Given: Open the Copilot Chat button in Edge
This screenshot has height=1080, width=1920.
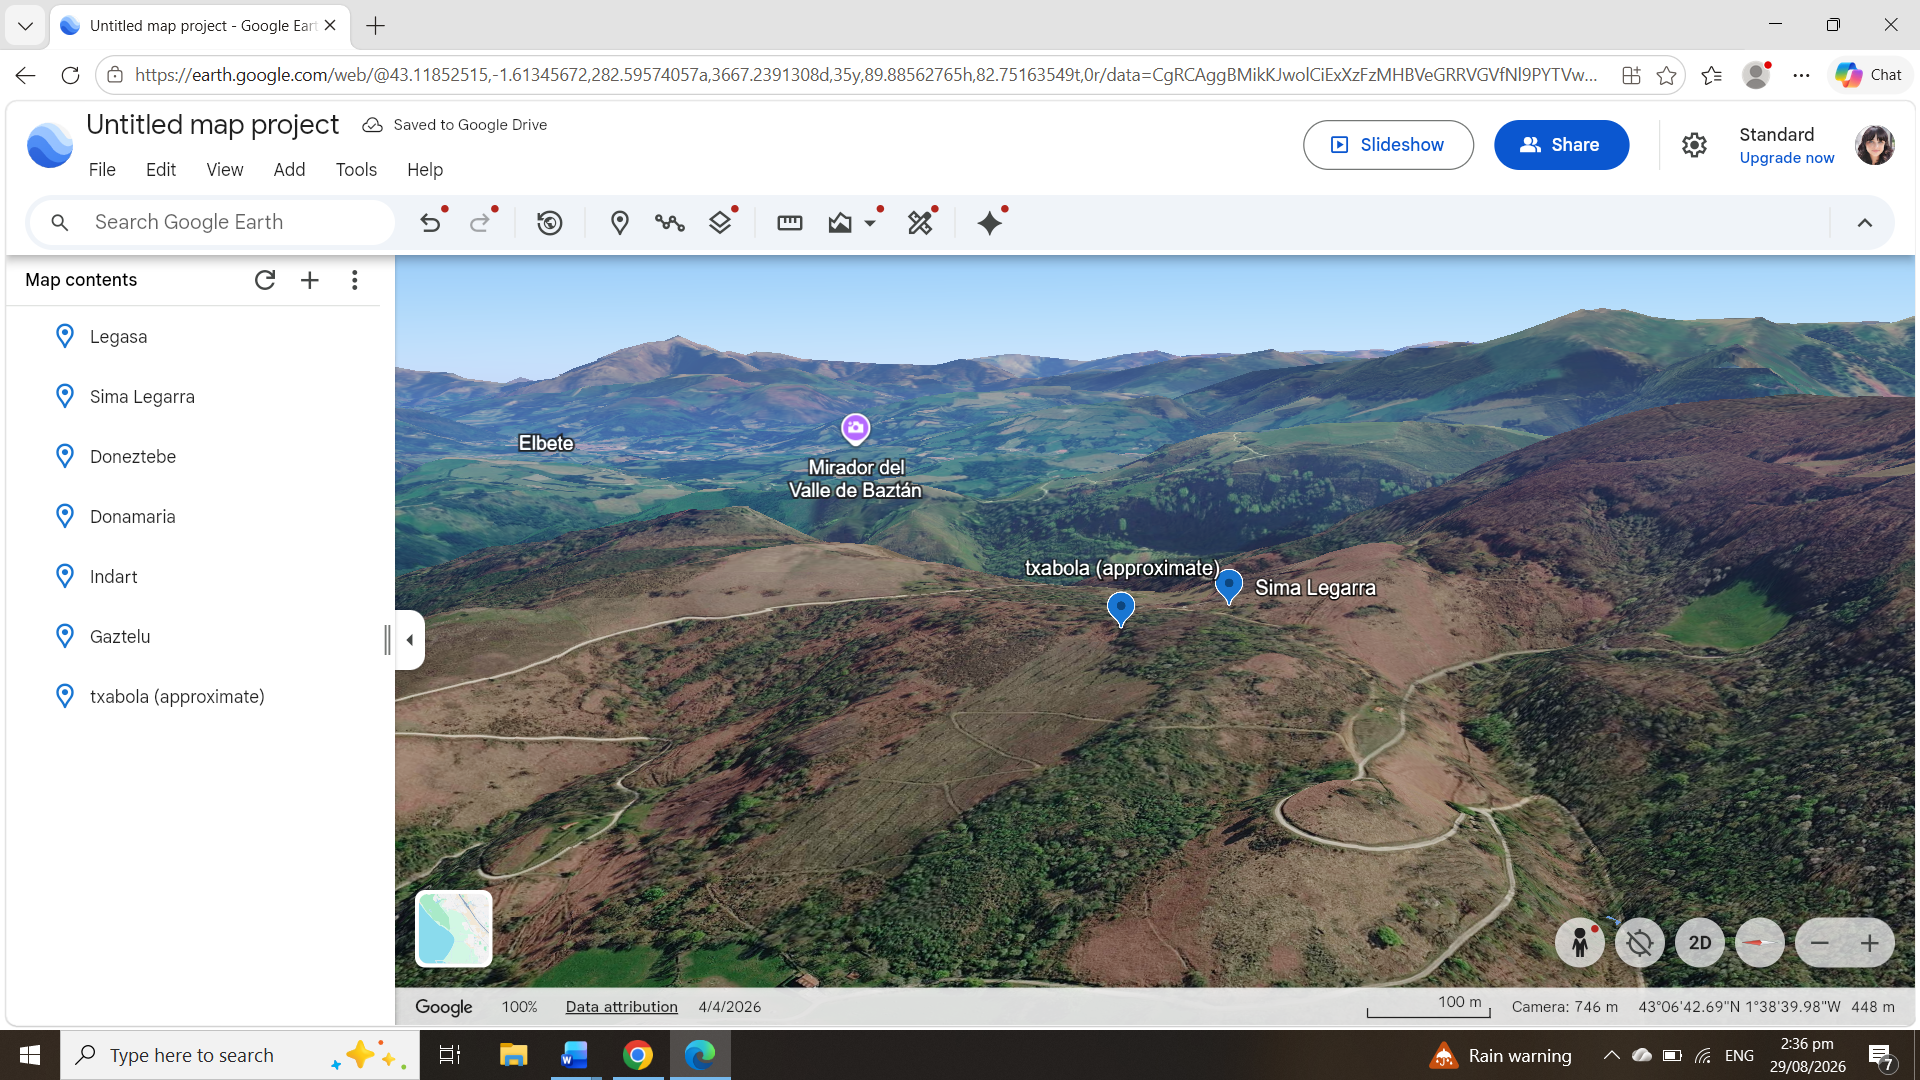Looking at the screenshot, I should click(1869, 75).
